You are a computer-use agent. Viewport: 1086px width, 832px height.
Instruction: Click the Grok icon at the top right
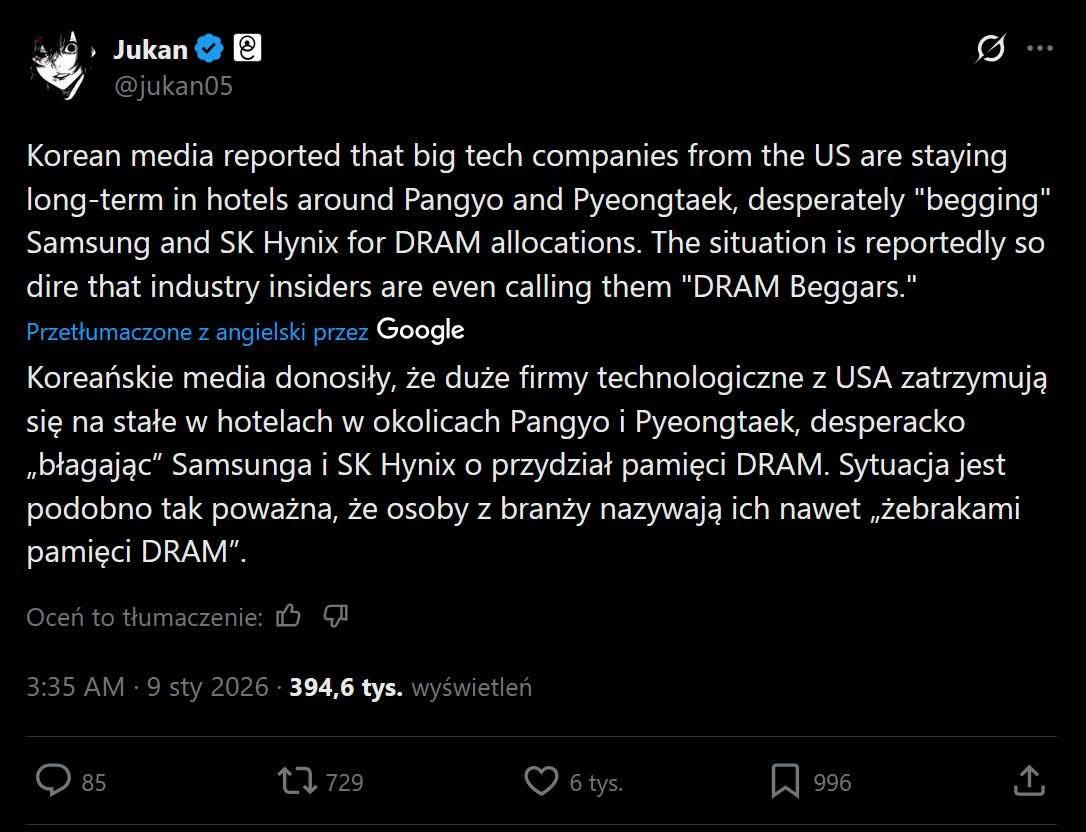coord(990,48)
